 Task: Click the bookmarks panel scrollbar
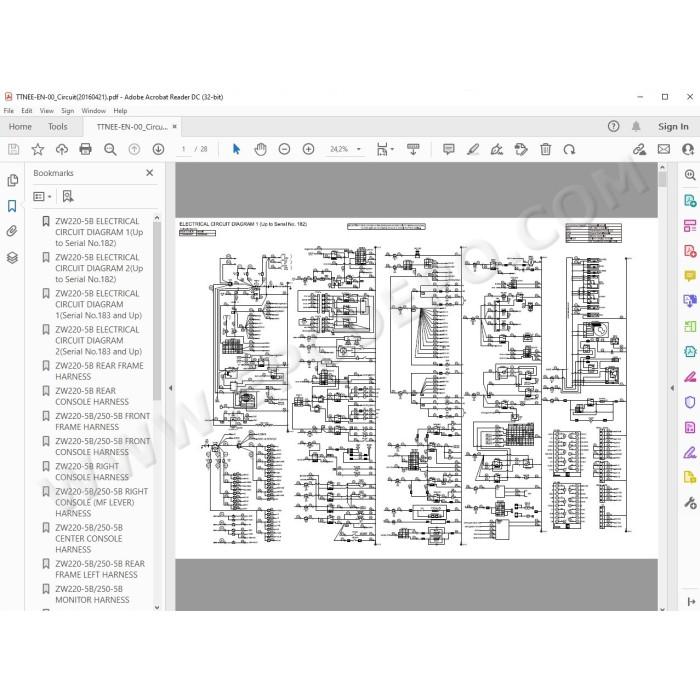[x=157, y=310]
